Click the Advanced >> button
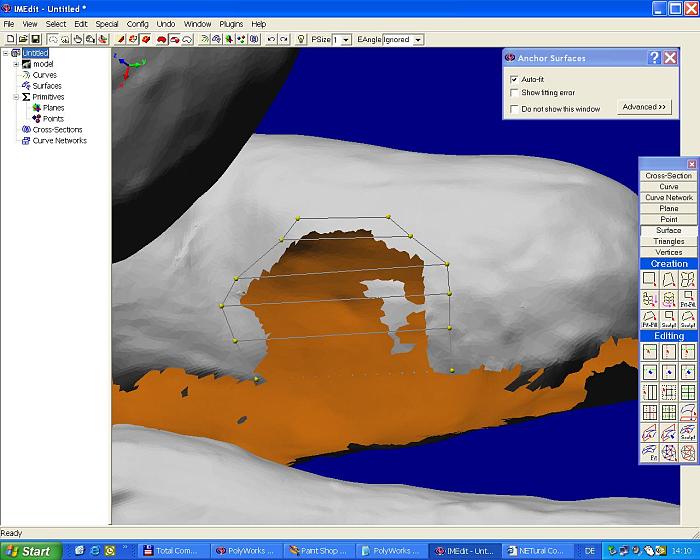700x560 pixels. click(644, 107)
